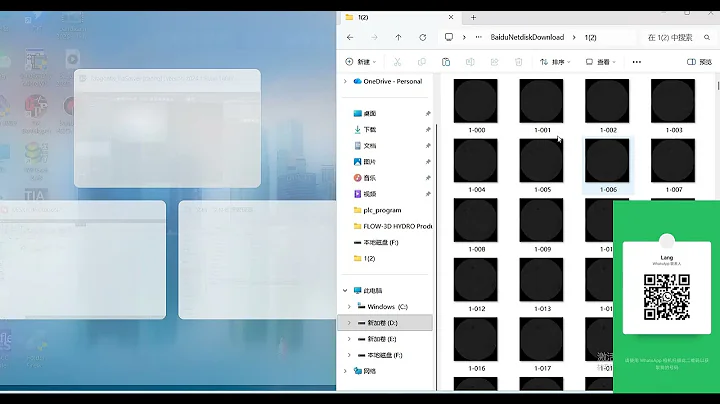720x404 pixels.
Task: Expand the Windows (C:) drive node
Action: click(x=349, y=307)
